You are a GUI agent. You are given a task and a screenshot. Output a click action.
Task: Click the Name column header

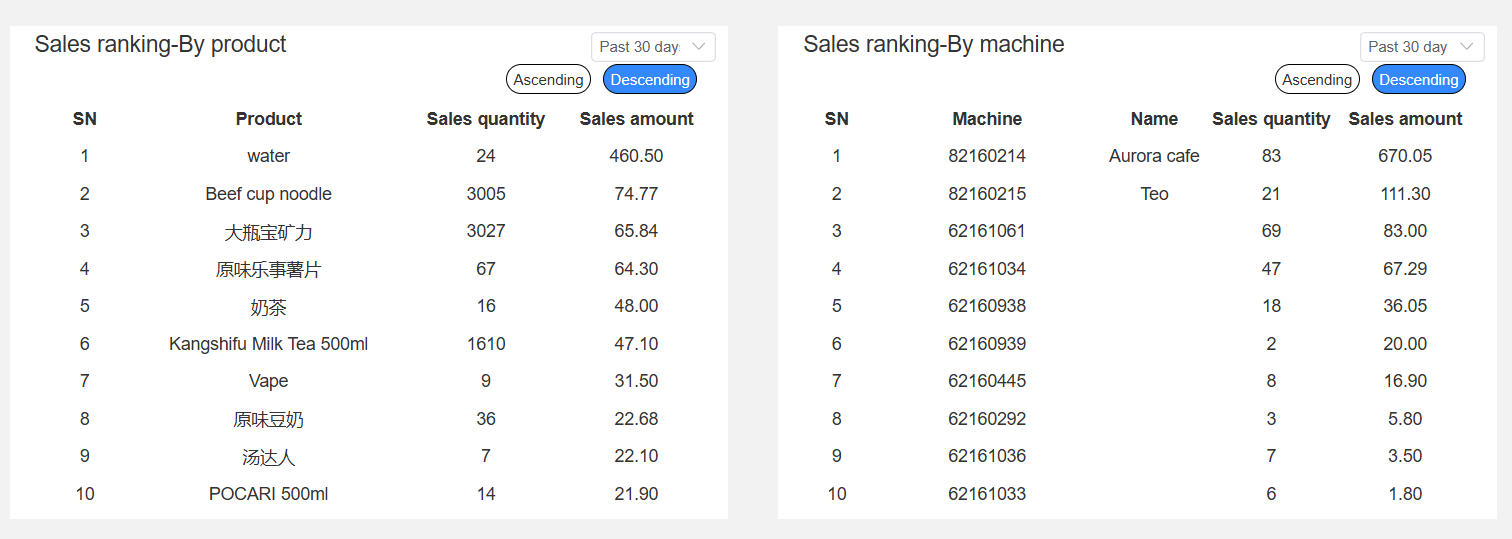(x=1154, y=119)
